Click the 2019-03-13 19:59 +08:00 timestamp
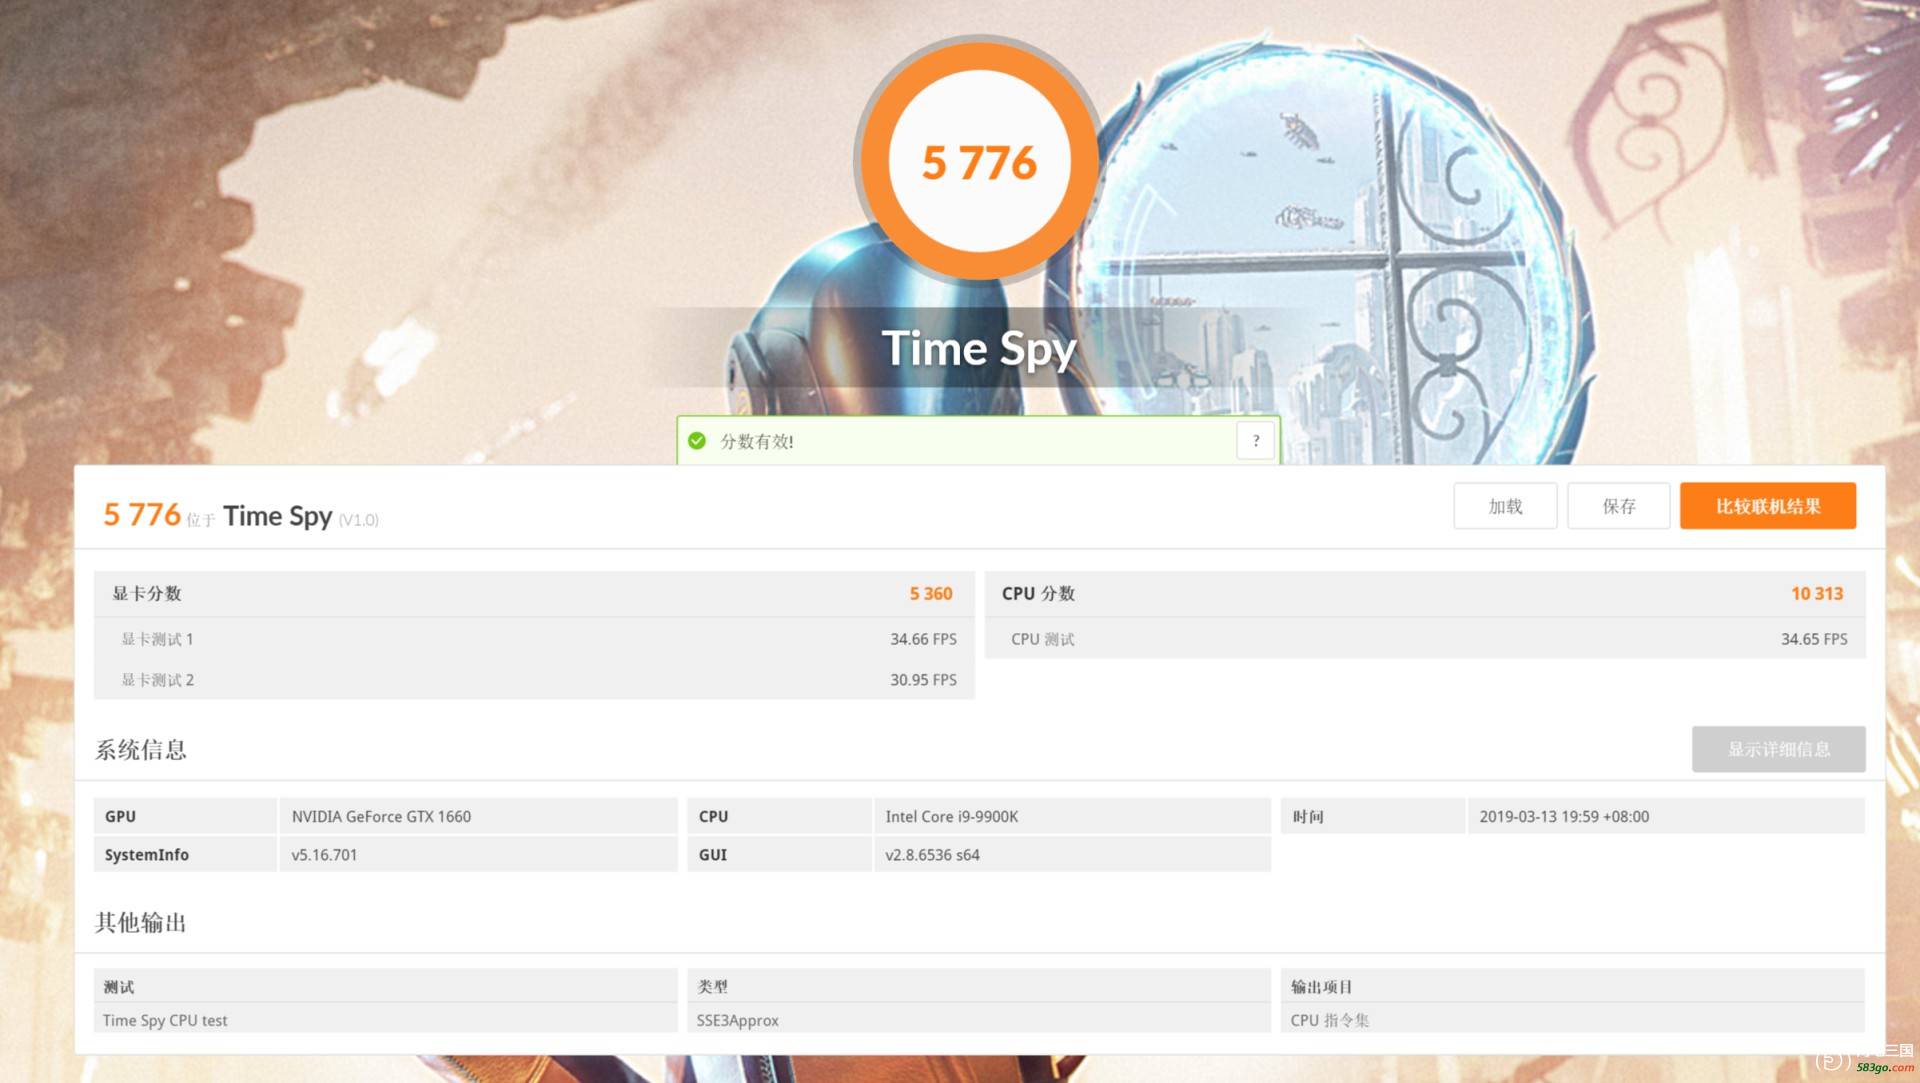The image size is (1920, 1083). [1665, 816]
